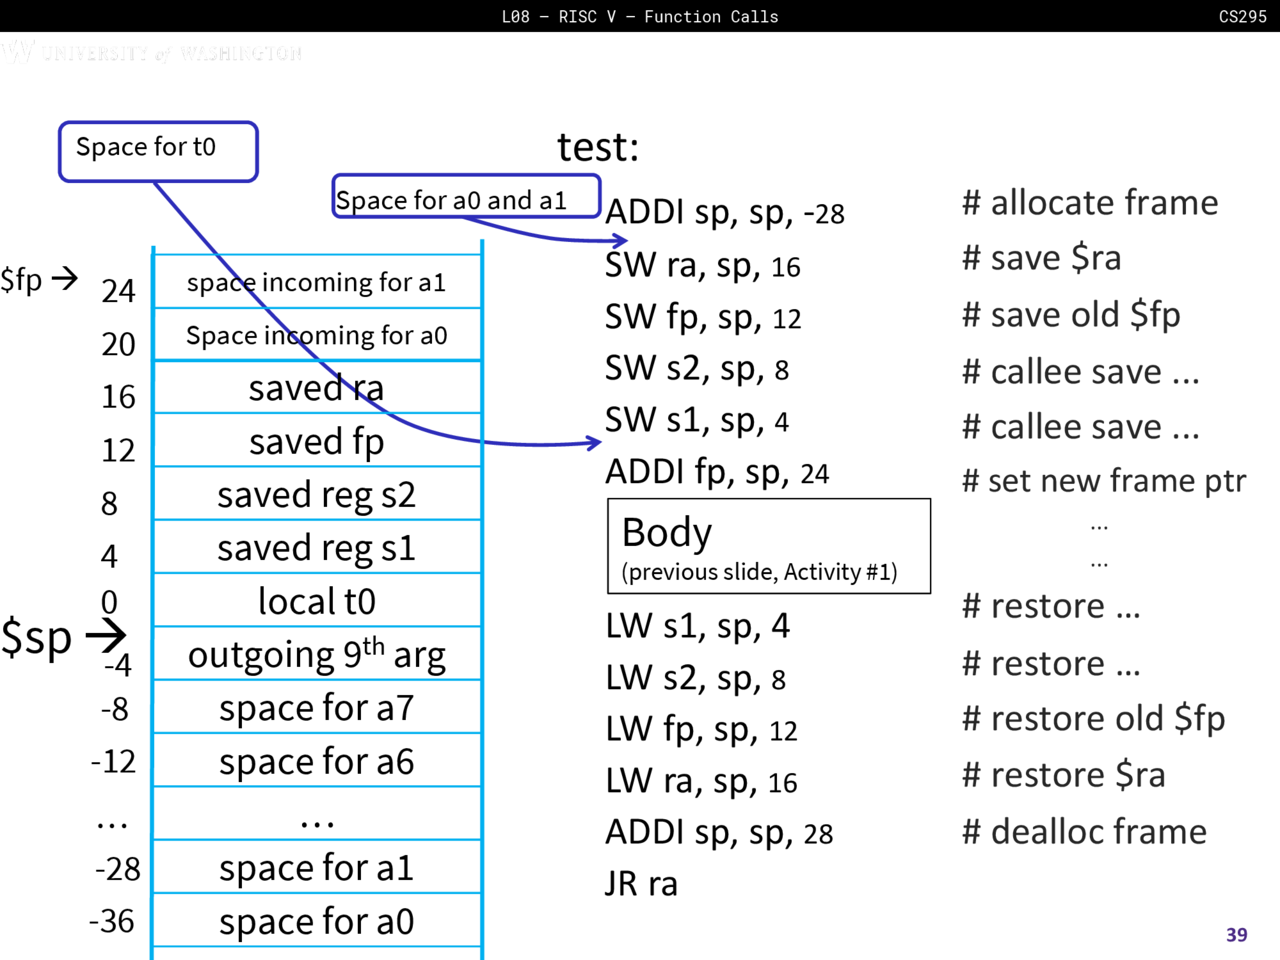This screenshot has height=960, width=1280.
Task: Click the 'saved fp' stack cell
Action: (316, 441)
